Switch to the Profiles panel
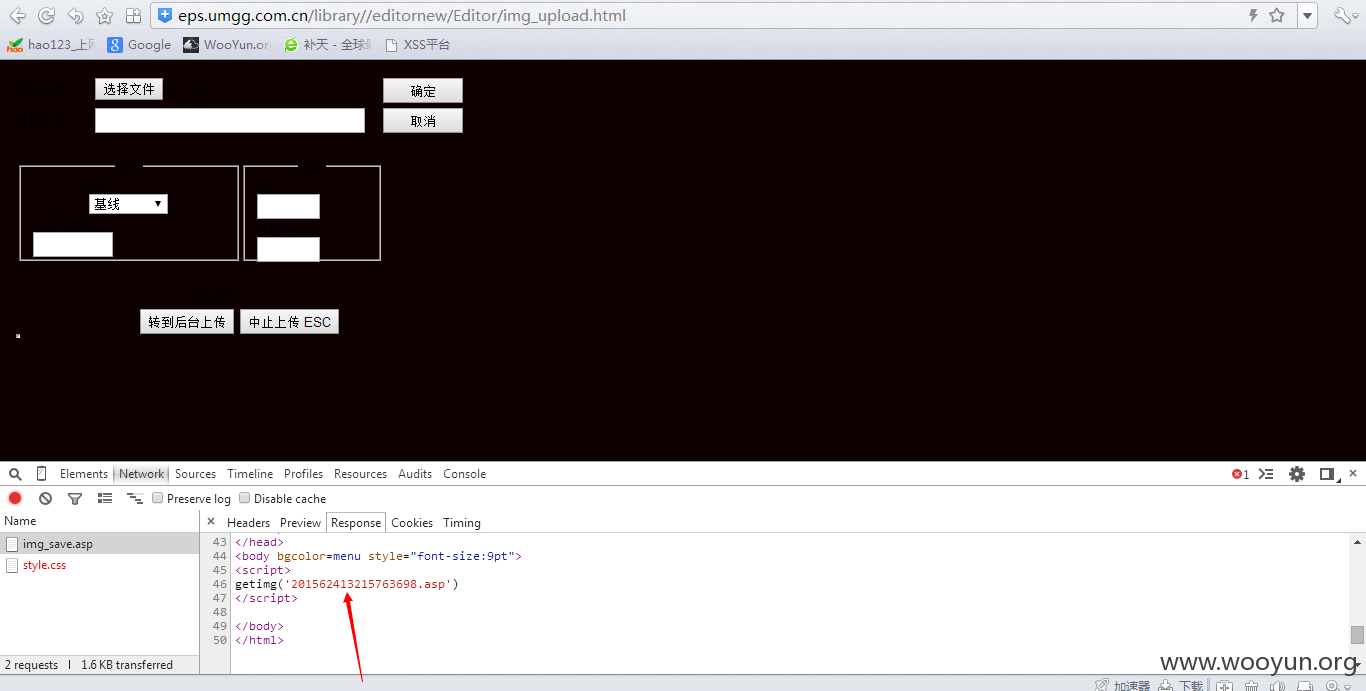Screen dimensions: 1366x691 (303, 474)
